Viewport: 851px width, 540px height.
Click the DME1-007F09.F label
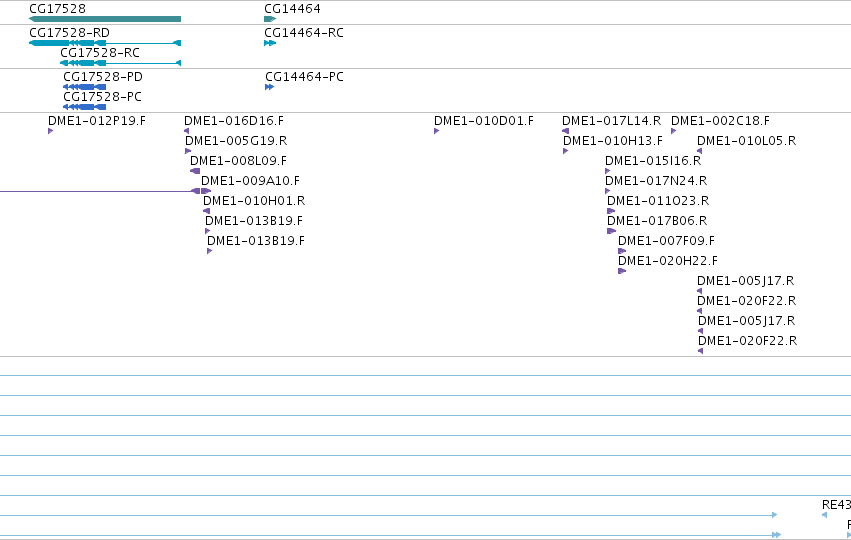(666, 240)
